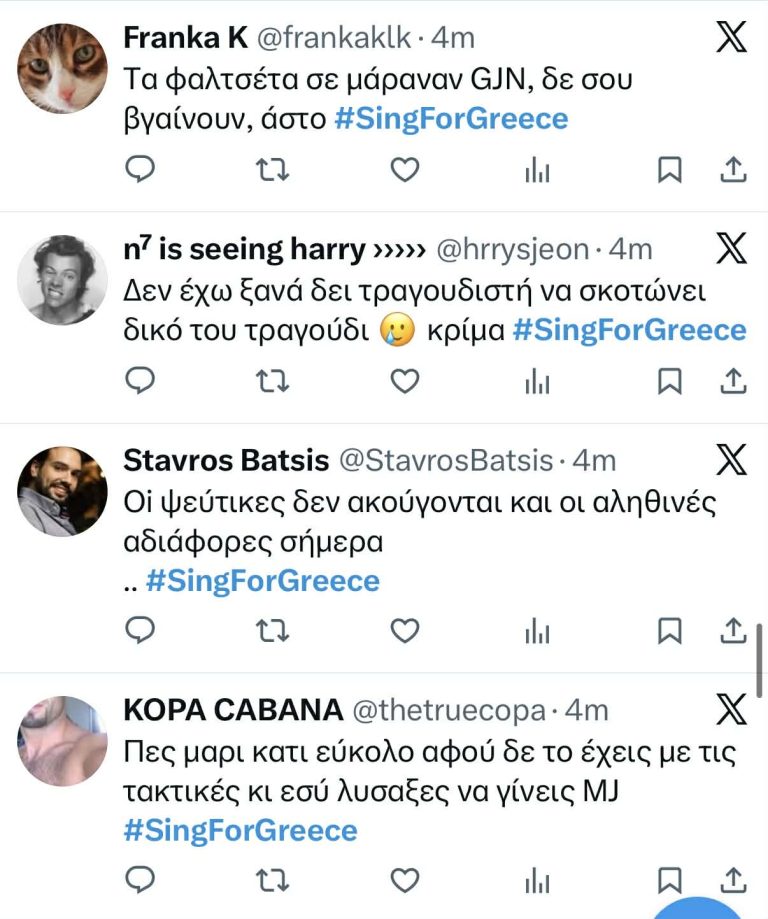The width and height of the screenshot is (768, 919).
Task: Like the tweet by Franka K
Action: [x=403, y=171]
